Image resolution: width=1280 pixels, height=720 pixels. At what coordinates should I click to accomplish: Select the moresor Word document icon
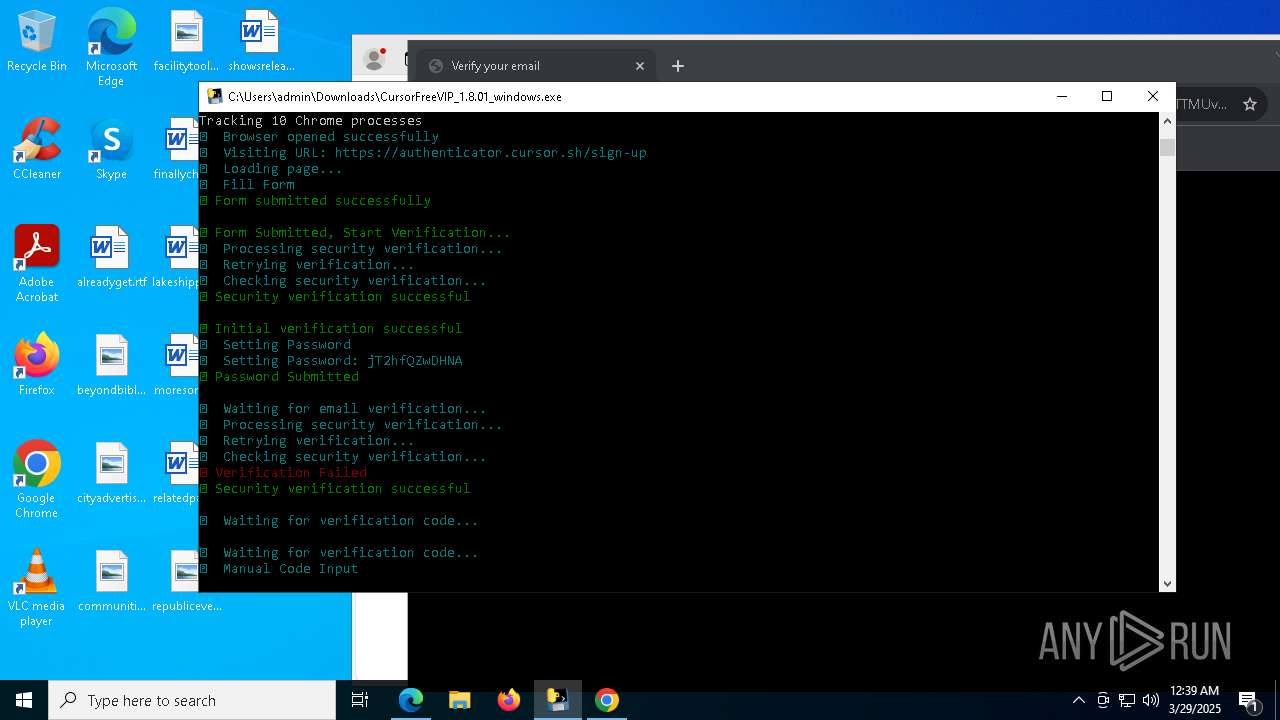176,366
